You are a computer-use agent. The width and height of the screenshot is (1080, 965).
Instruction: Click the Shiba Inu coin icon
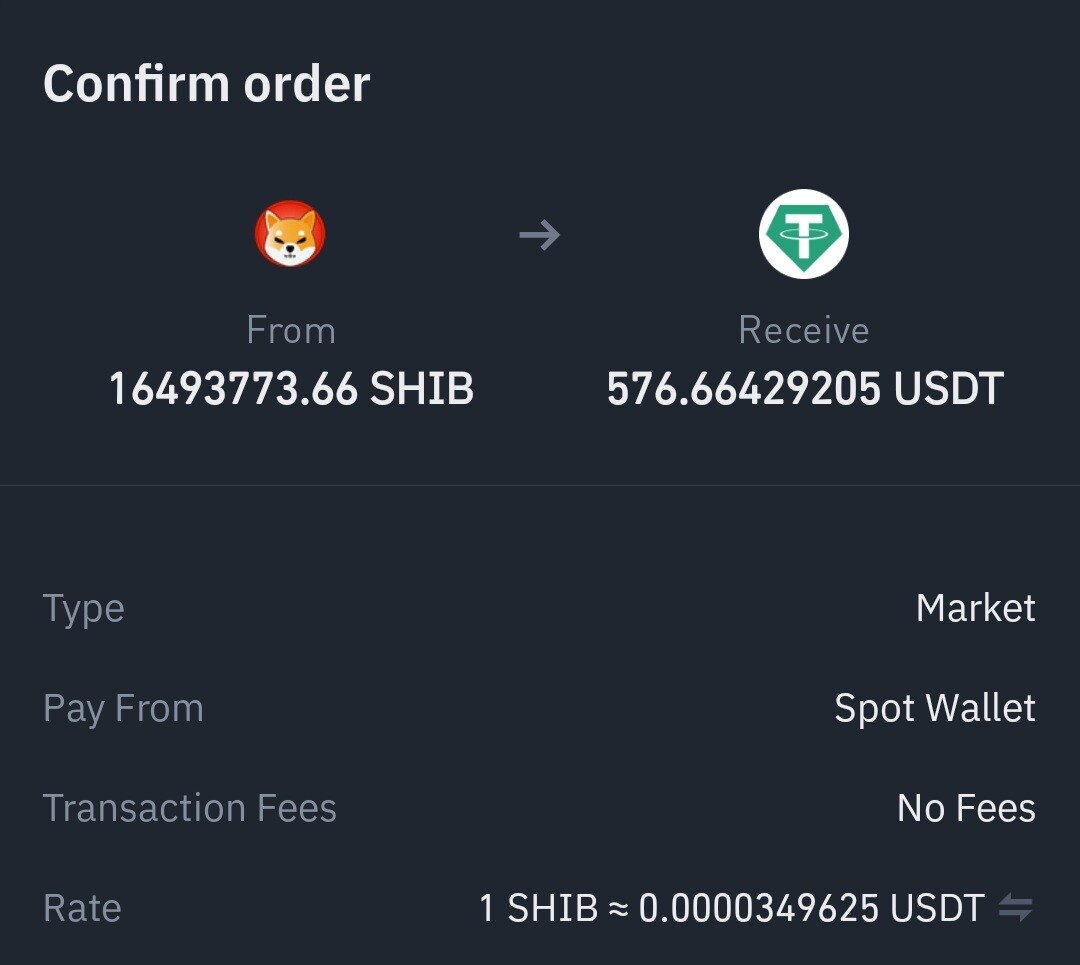290,234
